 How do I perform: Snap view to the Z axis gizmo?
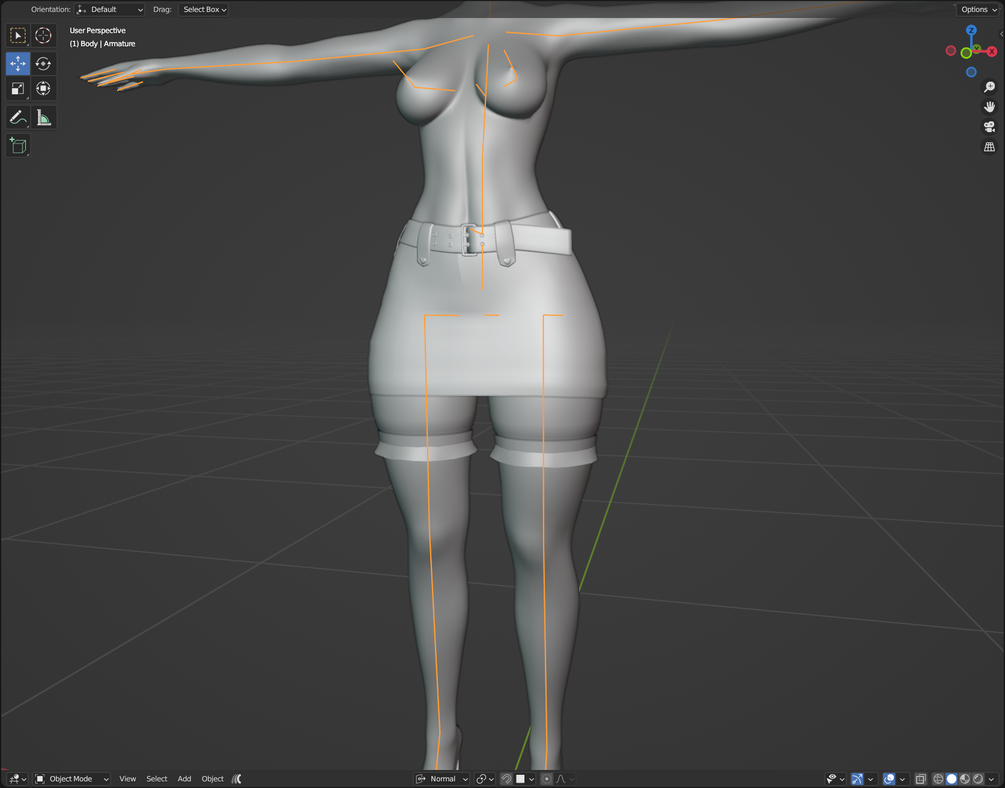pyautogui.click(x=971, y=30)
